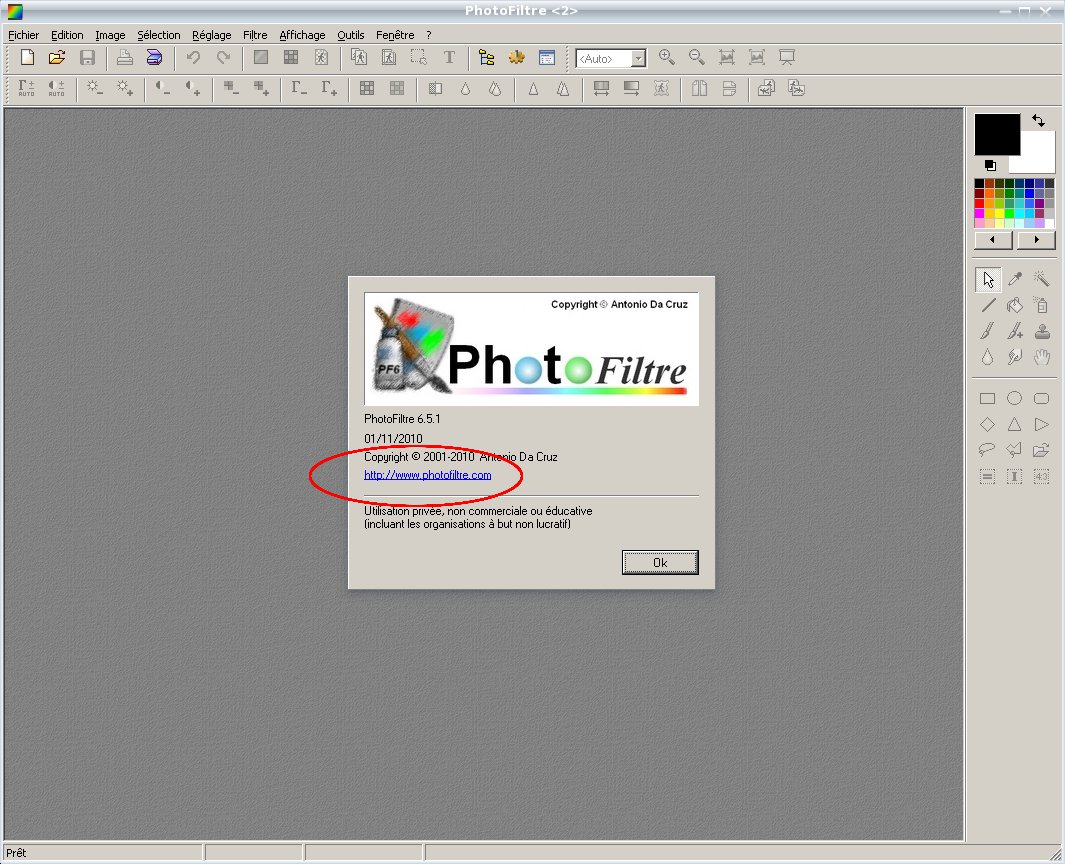Open the Fichier menu
Viewport: 1065px width, 864px height.
[x=24, y=35]
